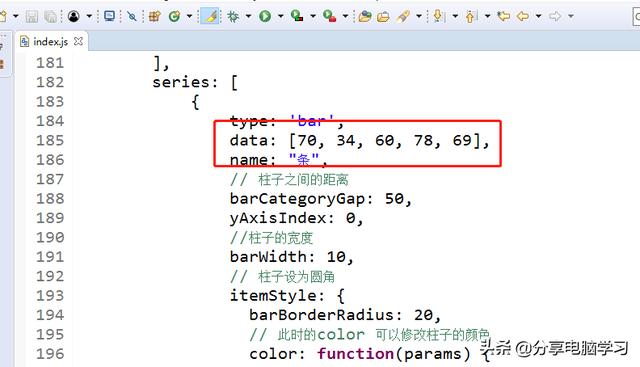
Task: Click the comment '// 柱子之间的距离'
Action: 289,180
